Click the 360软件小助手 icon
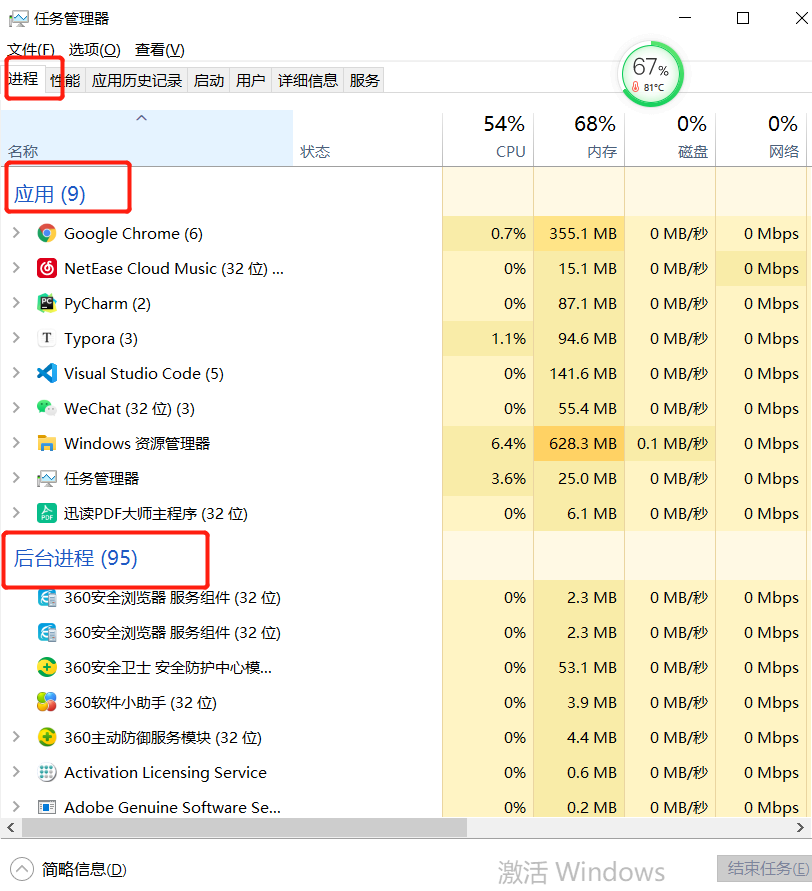812x891 pixels. point(46,702)
